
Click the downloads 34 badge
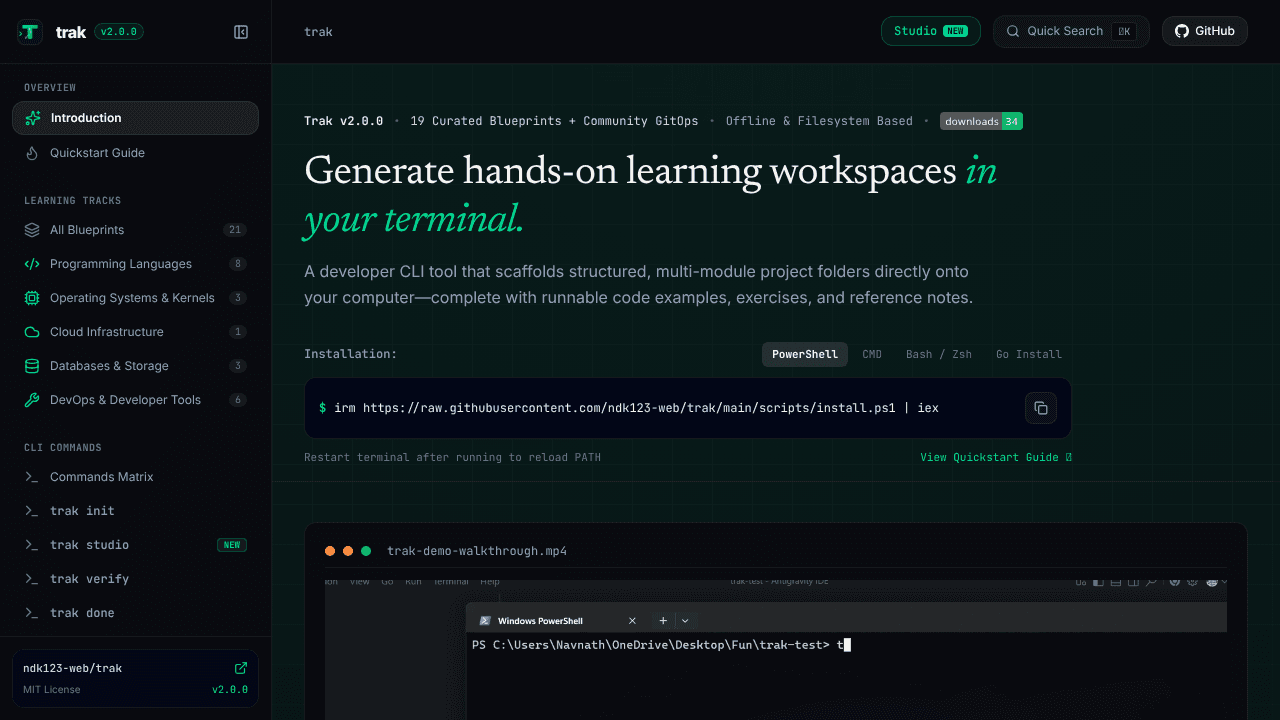(981, 121)
